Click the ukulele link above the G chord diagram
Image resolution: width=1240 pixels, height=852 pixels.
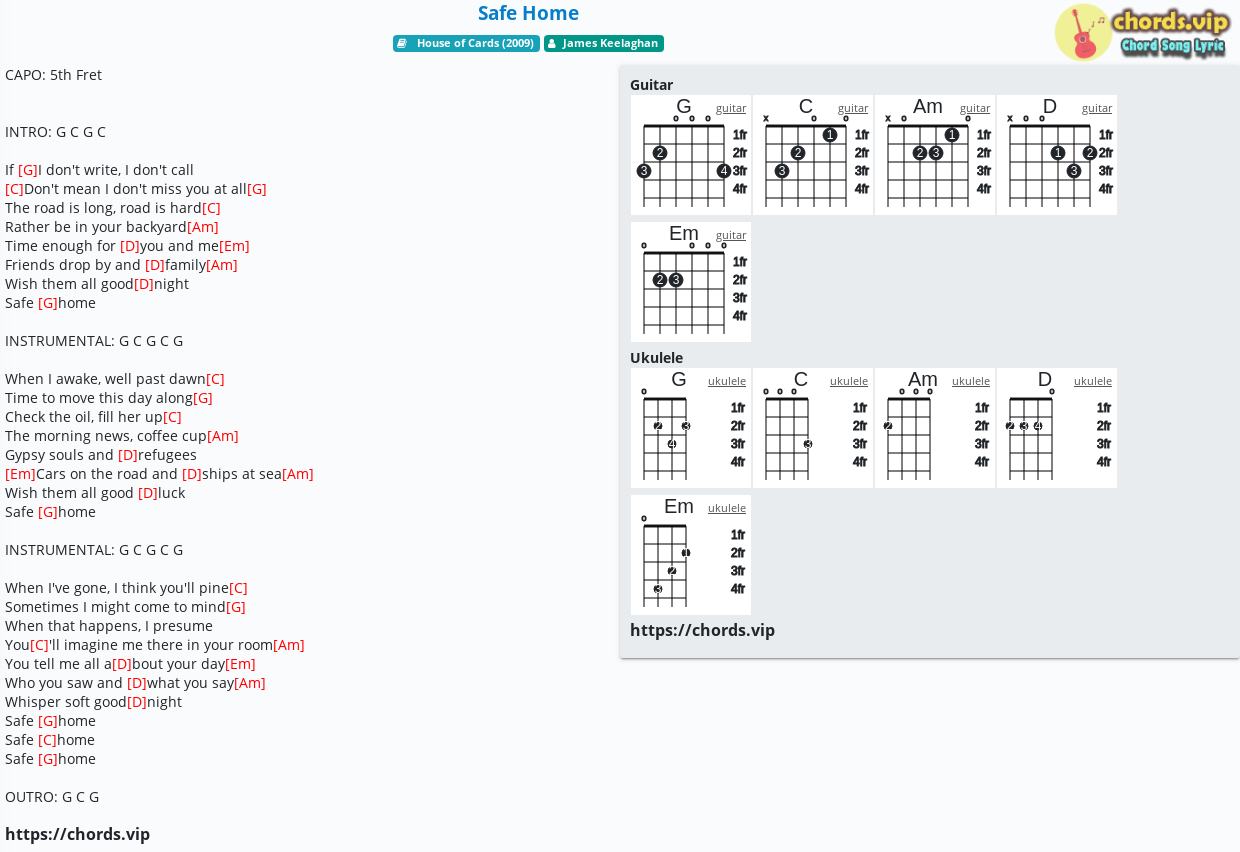click(727, 381)
